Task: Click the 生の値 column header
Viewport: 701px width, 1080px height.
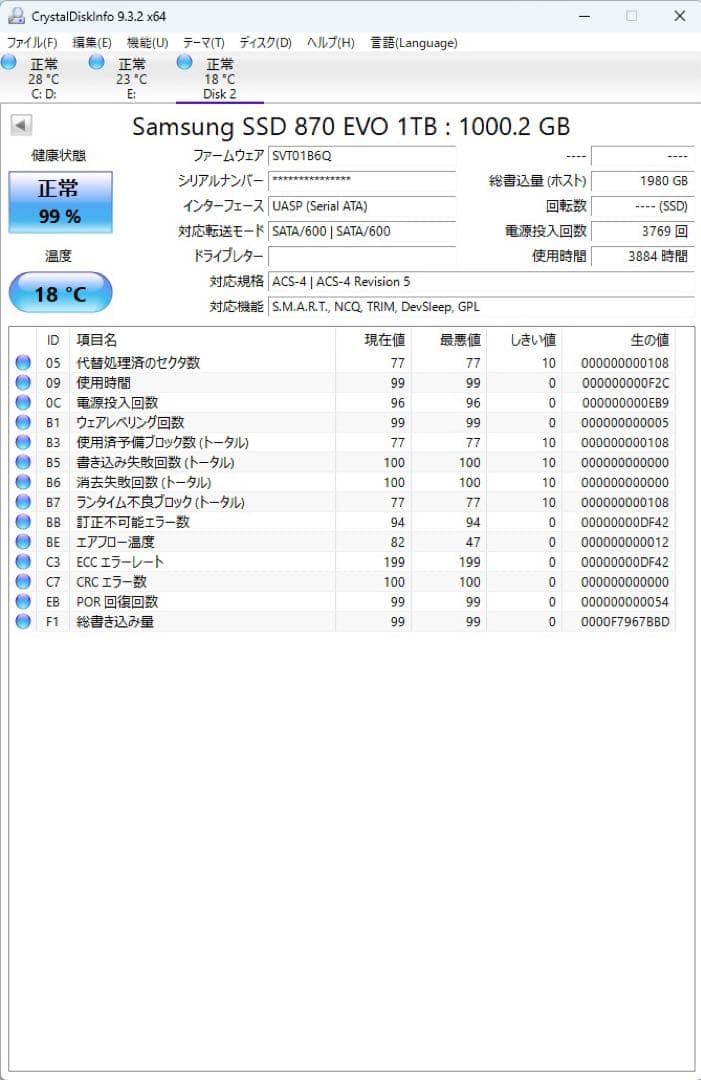Action: point(619,340)
